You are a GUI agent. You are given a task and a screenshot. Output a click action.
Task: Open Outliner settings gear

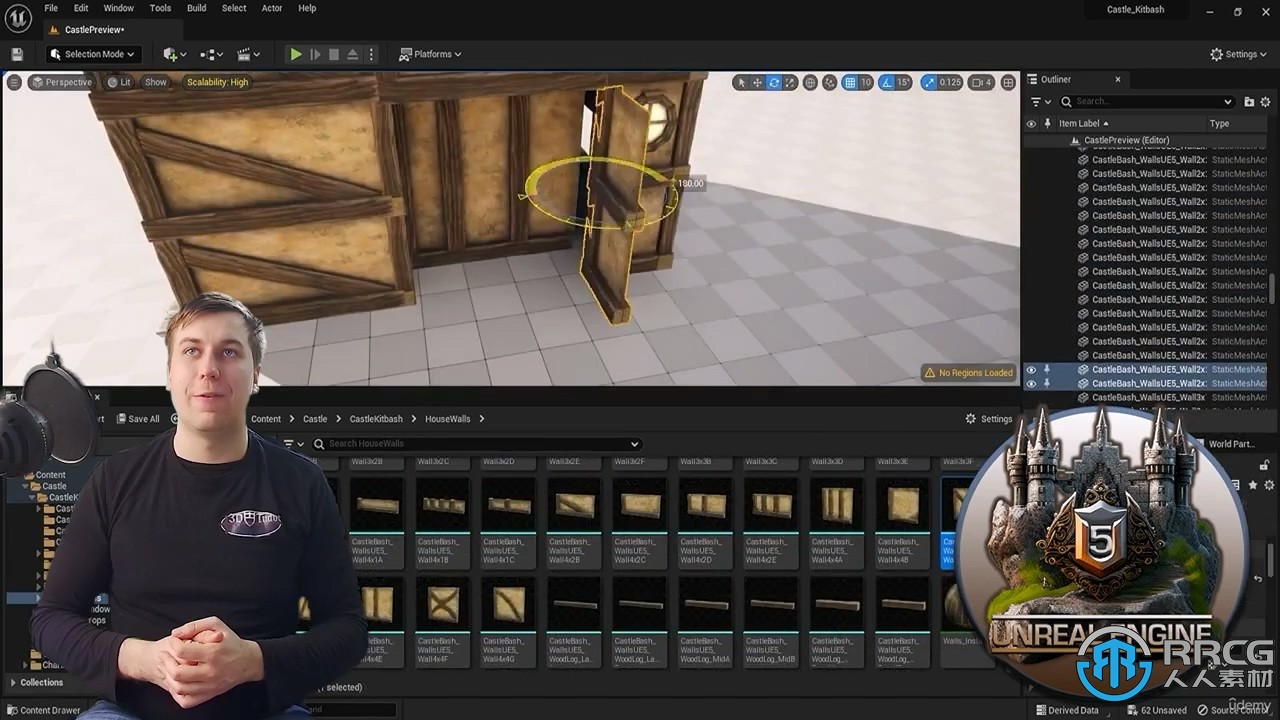point(1265,101)
